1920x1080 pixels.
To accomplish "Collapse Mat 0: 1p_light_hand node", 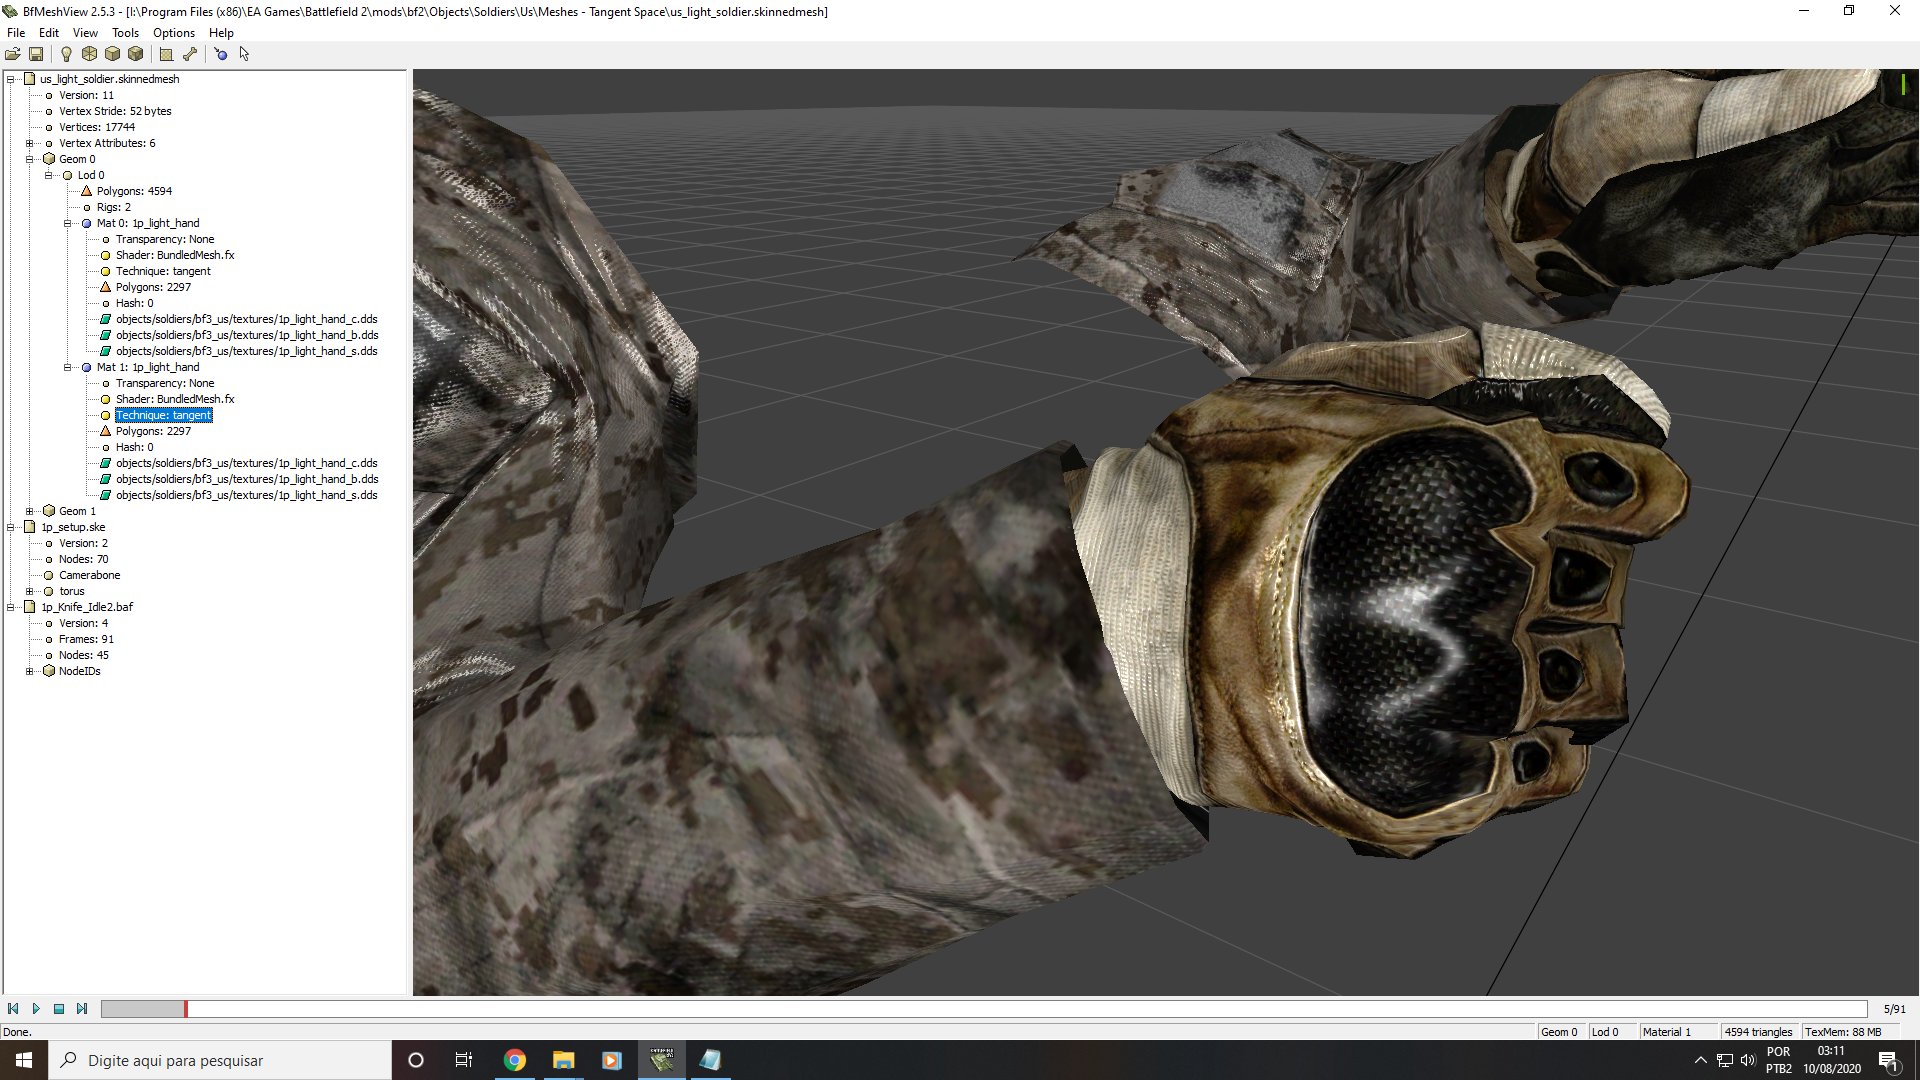I will click(x=68, y=223).
